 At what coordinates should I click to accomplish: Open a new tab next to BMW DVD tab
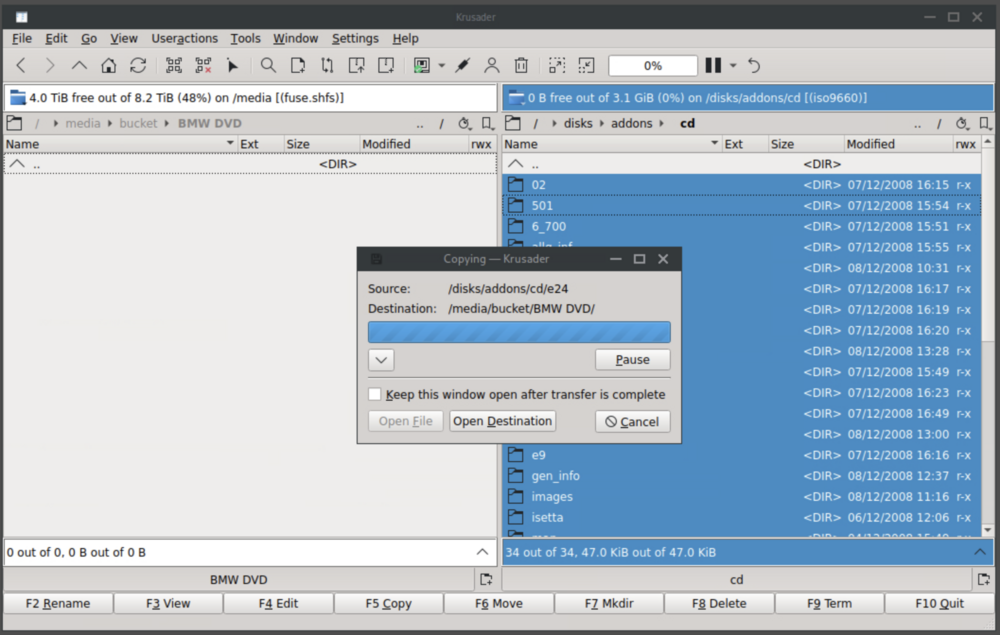coord(487,579)
